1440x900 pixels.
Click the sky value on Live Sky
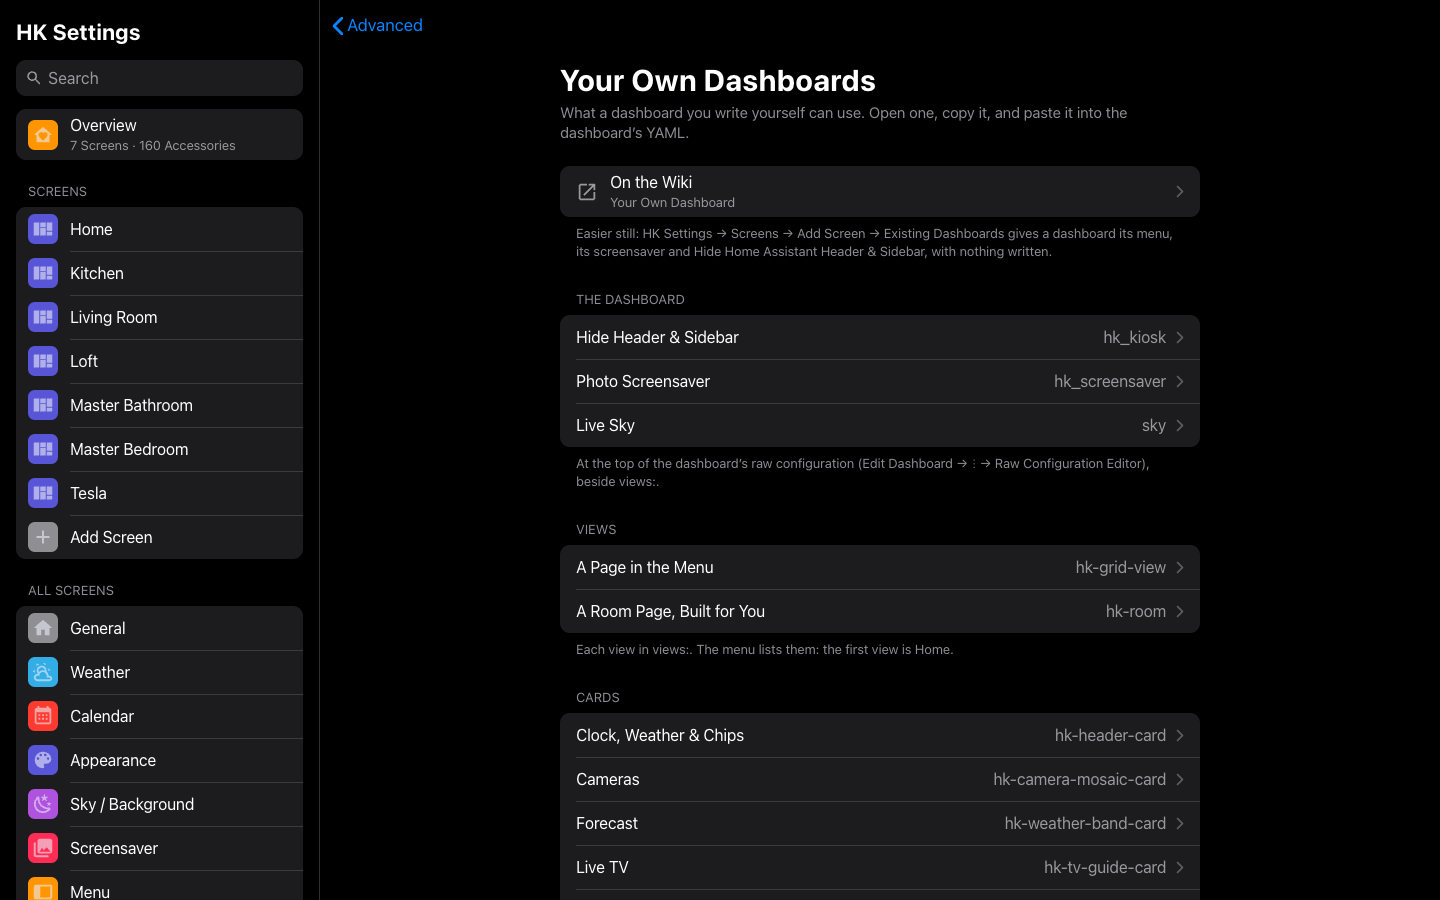pyautogui.click(x=1154, y=426)
